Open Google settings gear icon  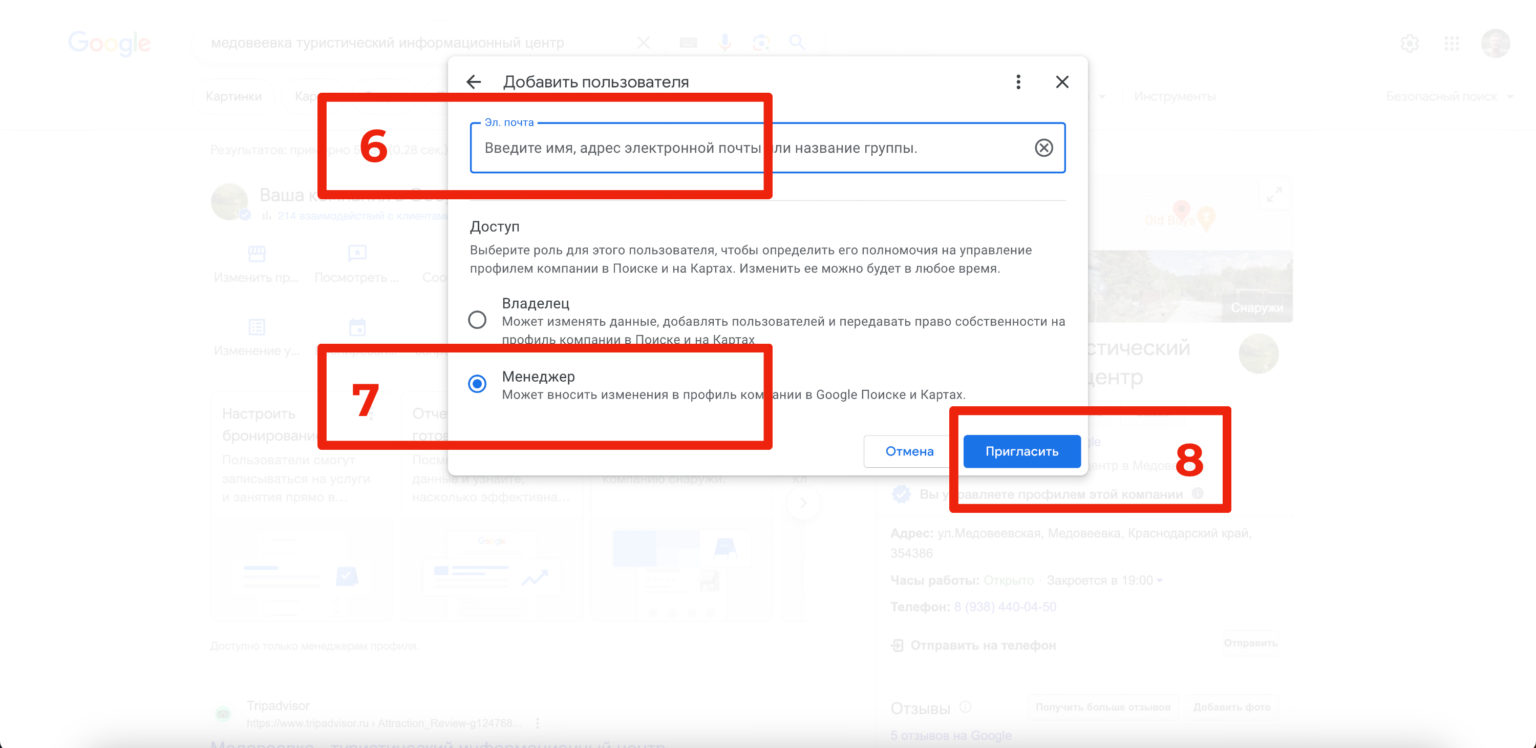tap(1410, 43)
